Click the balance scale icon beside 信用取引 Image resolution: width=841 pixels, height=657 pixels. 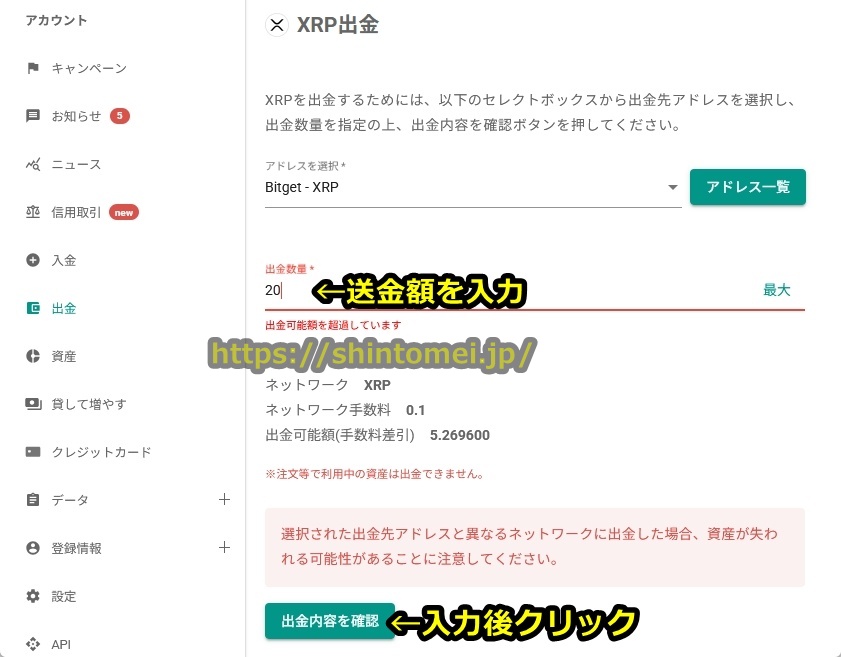point(33,212)
